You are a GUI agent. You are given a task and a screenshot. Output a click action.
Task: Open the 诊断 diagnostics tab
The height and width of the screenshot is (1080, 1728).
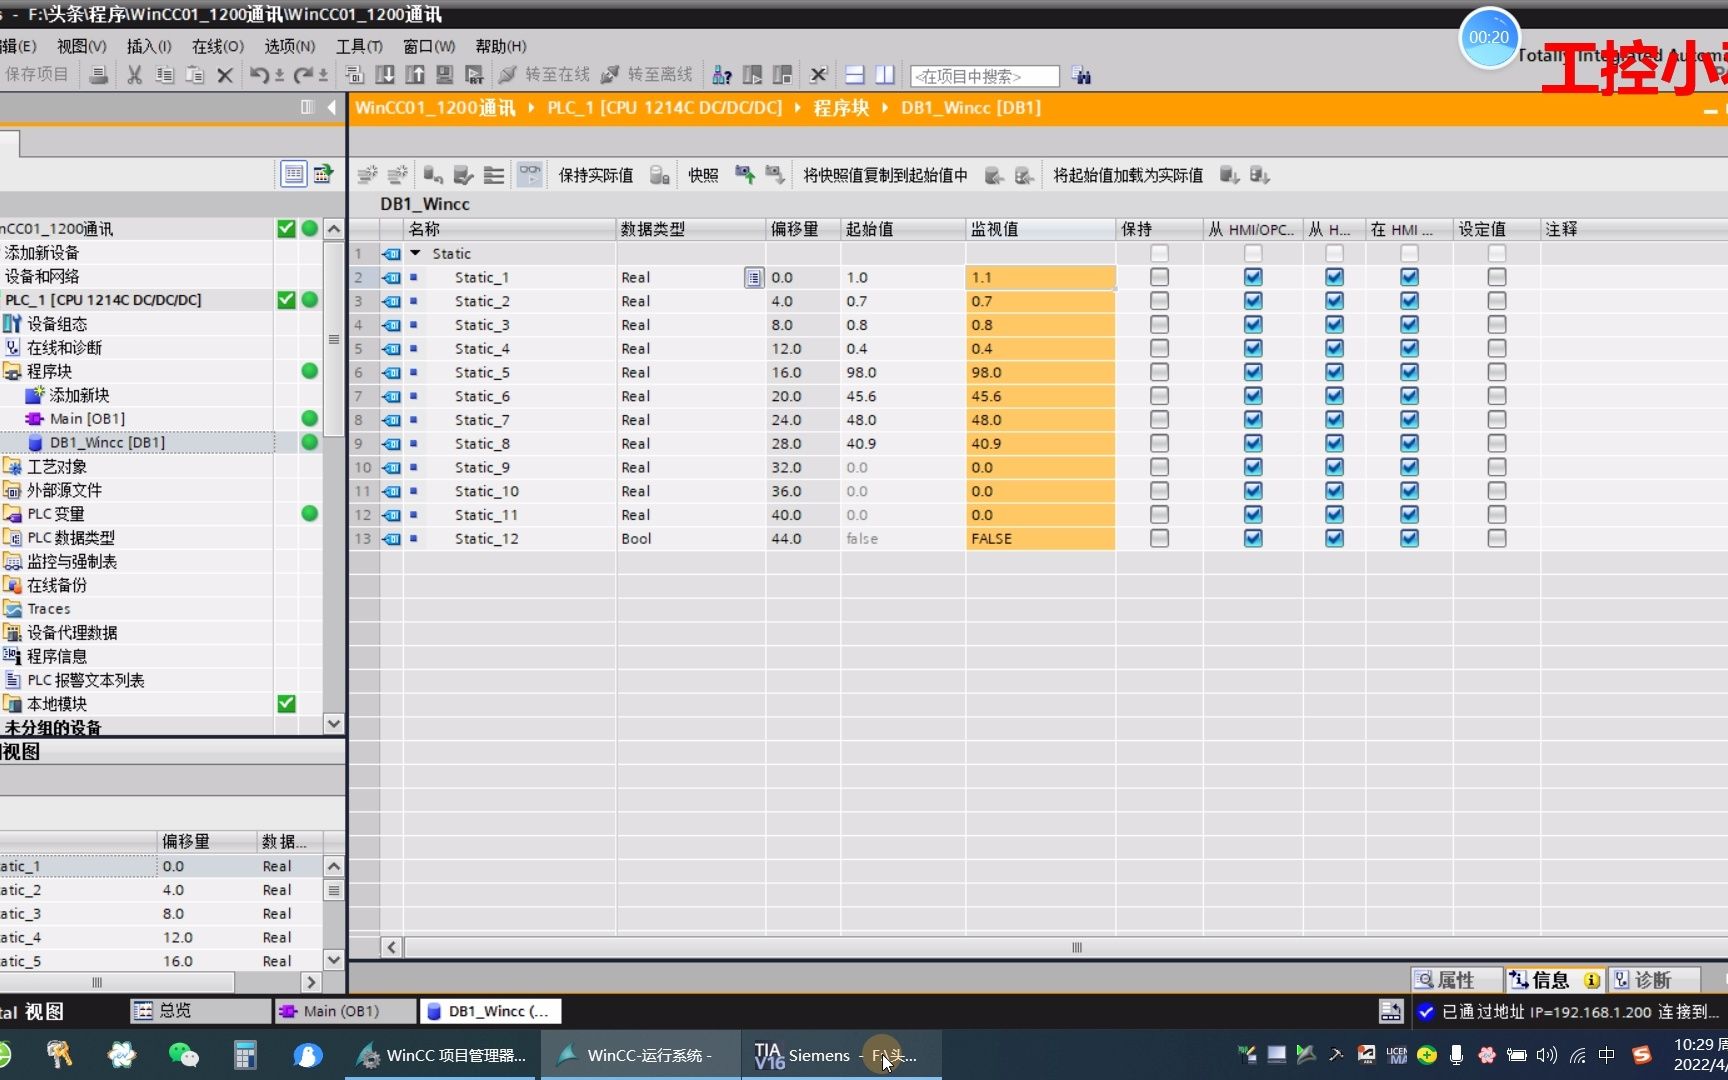1654,980
